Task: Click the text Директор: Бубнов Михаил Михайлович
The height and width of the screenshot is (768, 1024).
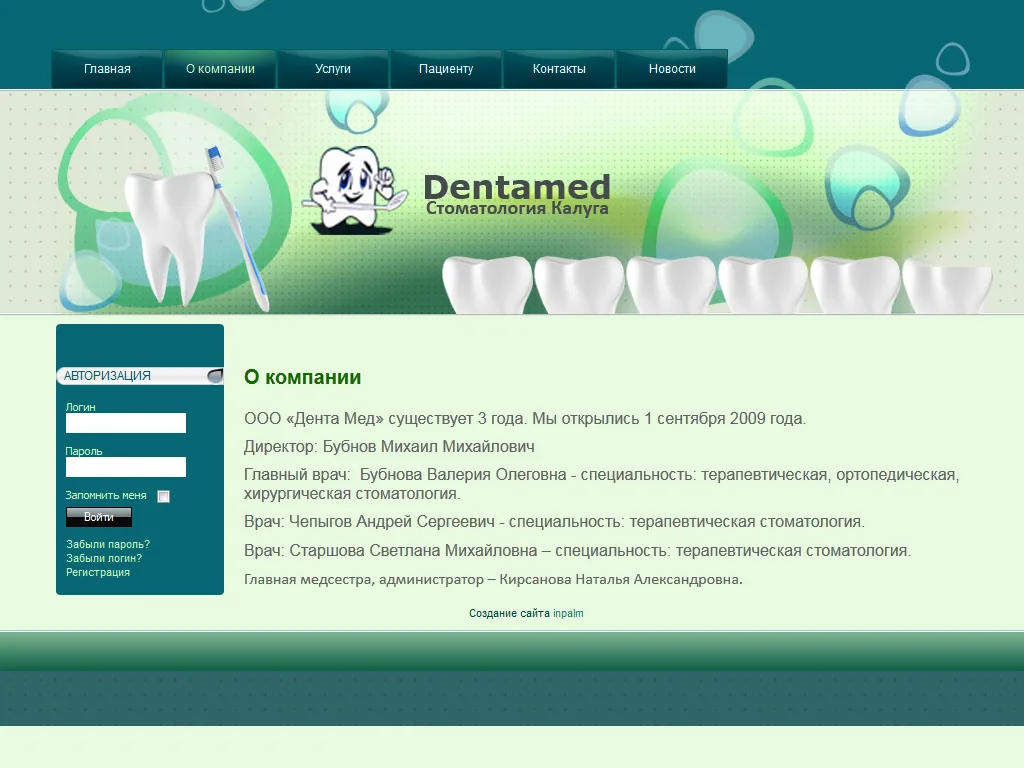Action: point(389,447)
